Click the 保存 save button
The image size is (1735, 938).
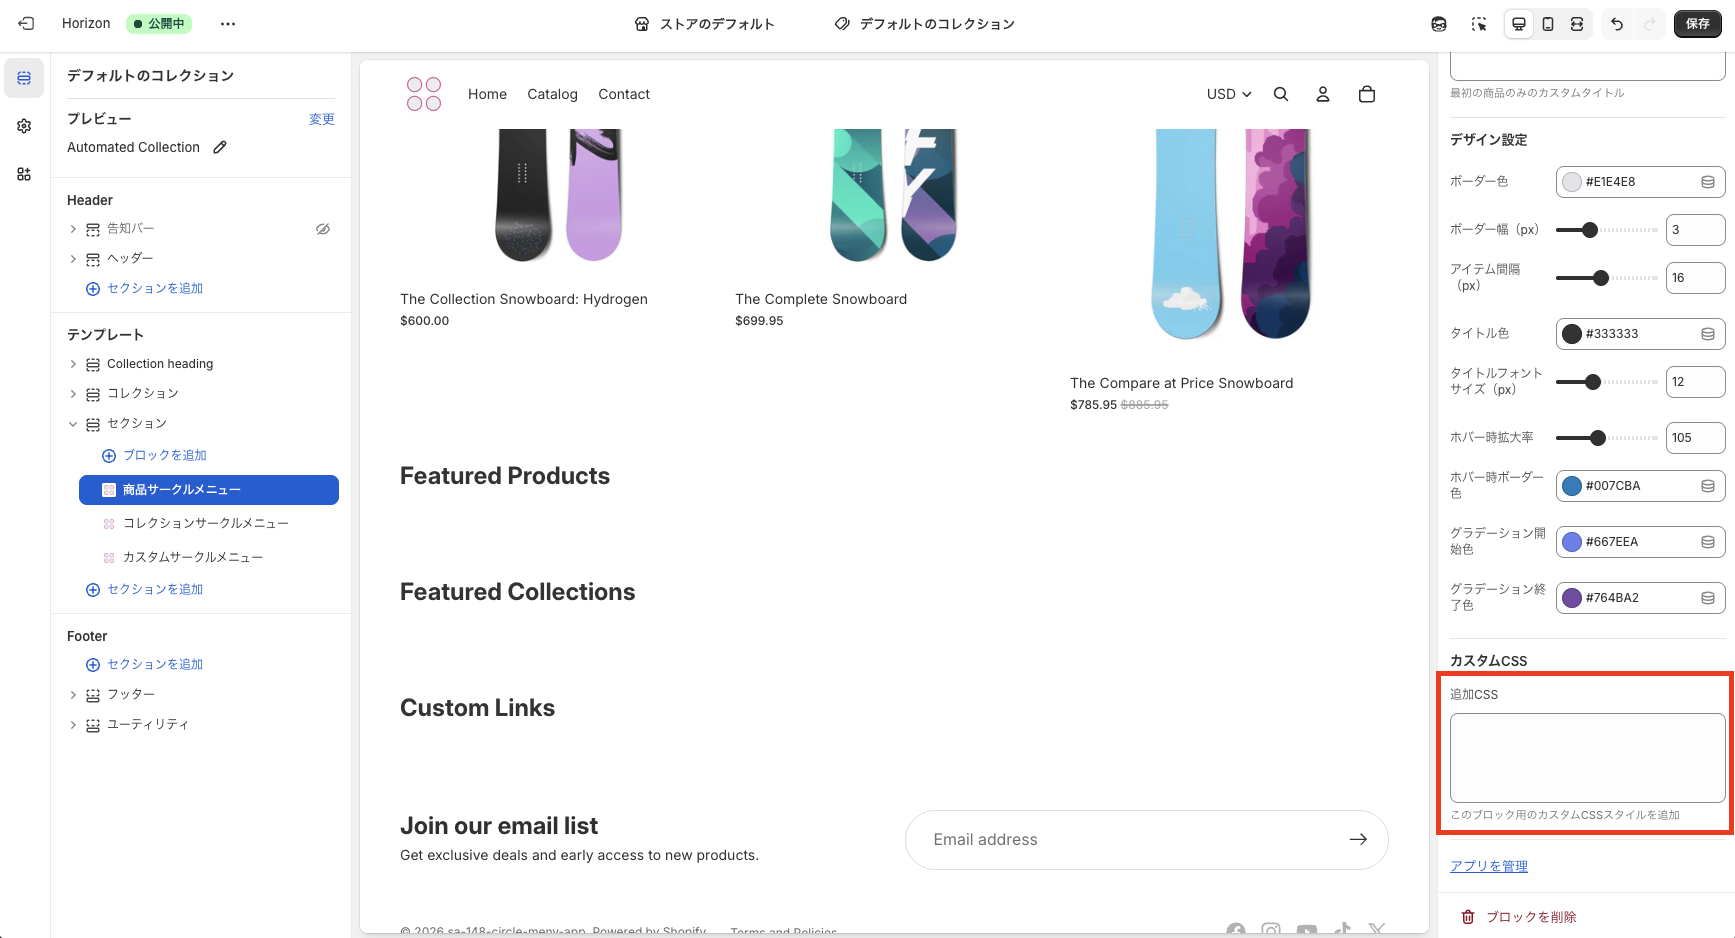click(1697, 24)
